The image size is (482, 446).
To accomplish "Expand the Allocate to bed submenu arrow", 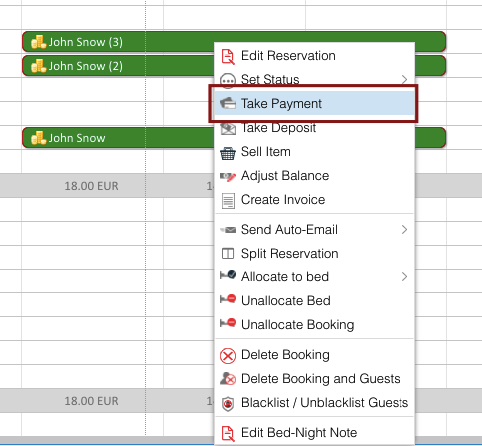I will coord(404,277).
